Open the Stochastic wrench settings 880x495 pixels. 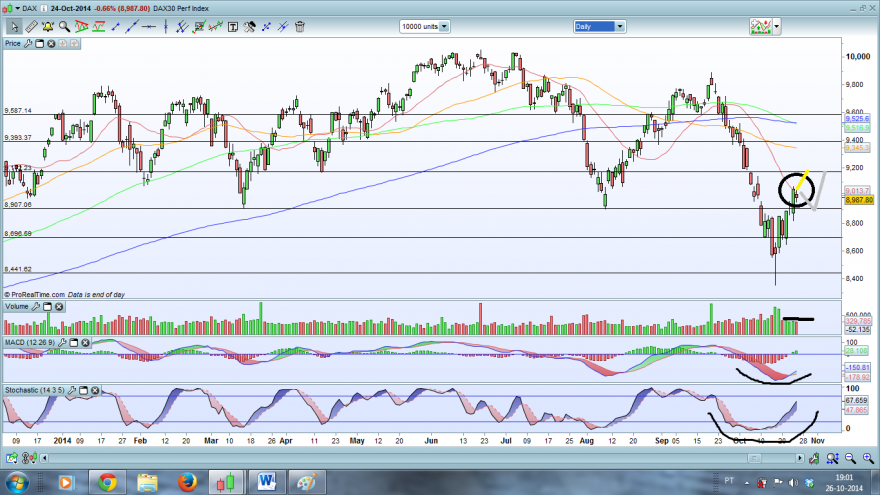coord(72,390)
